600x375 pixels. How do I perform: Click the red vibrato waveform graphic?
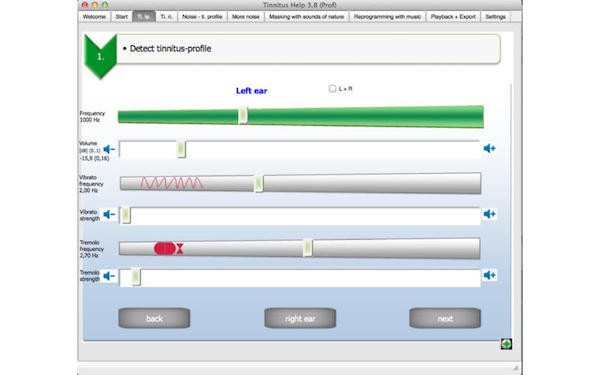[171, 183]
